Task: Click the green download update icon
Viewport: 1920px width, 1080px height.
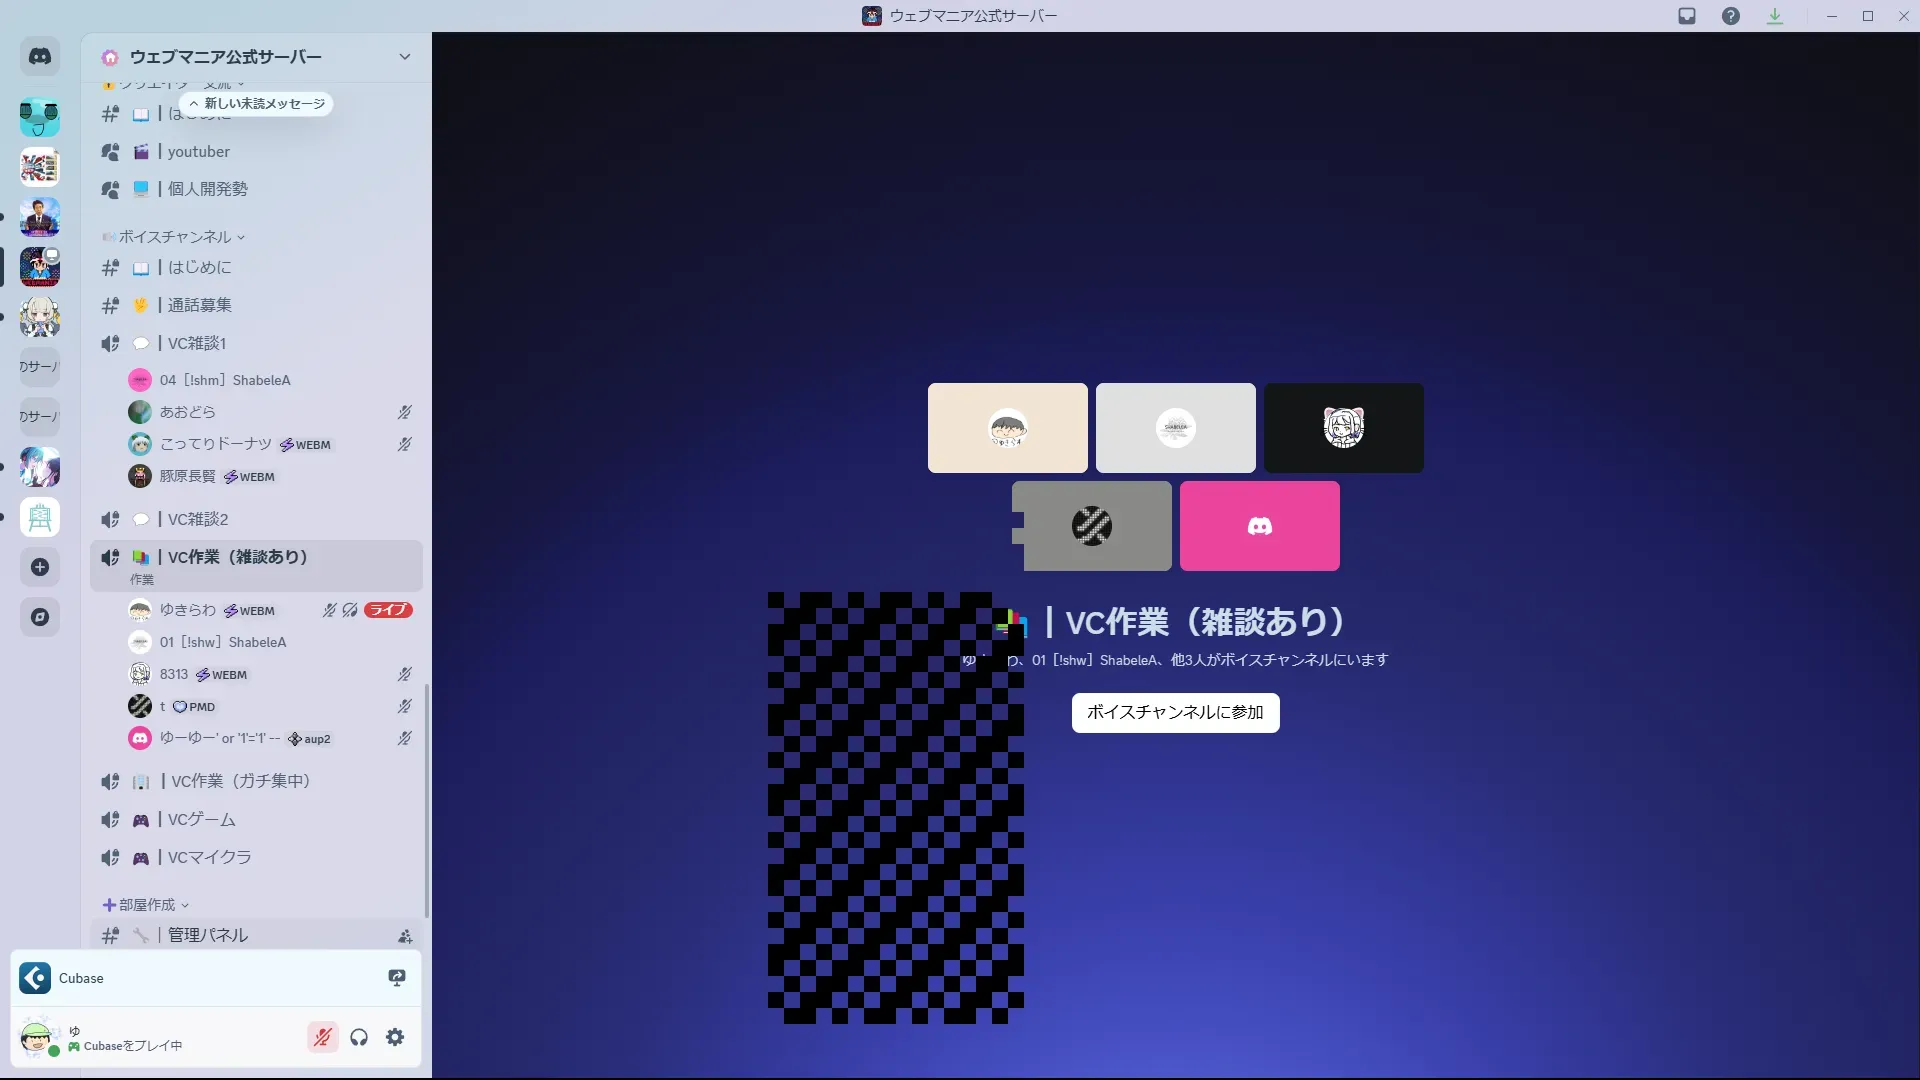Action: pos(1775,16)
